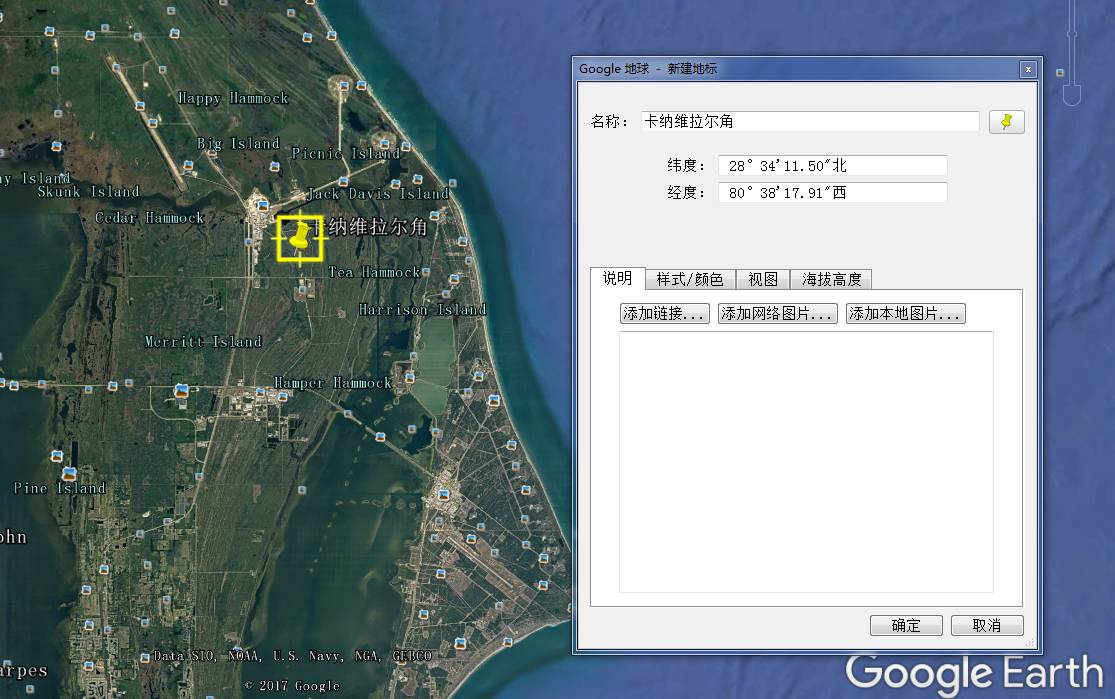Image resolution: width=1115 pixels, height=699 pixels.
Task: Close the 新建地标 dialog with the X button
Action: pos(1028,69)
